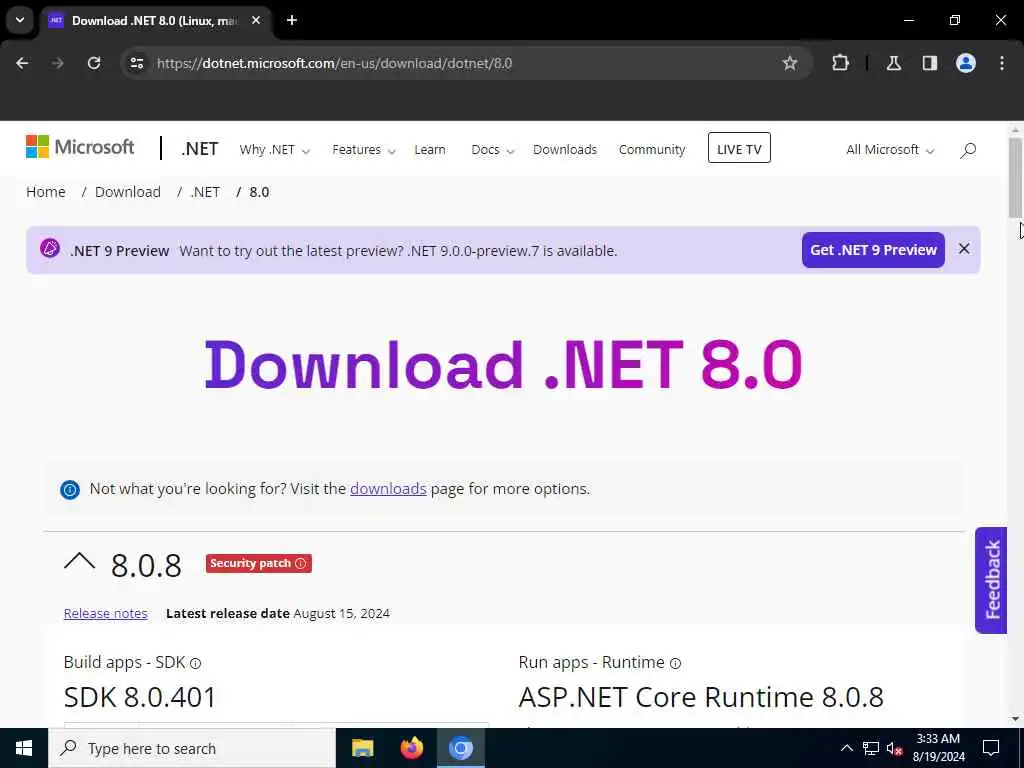
Task: Close the Download .NET 8.0 tab
Action: pos(256,20)
